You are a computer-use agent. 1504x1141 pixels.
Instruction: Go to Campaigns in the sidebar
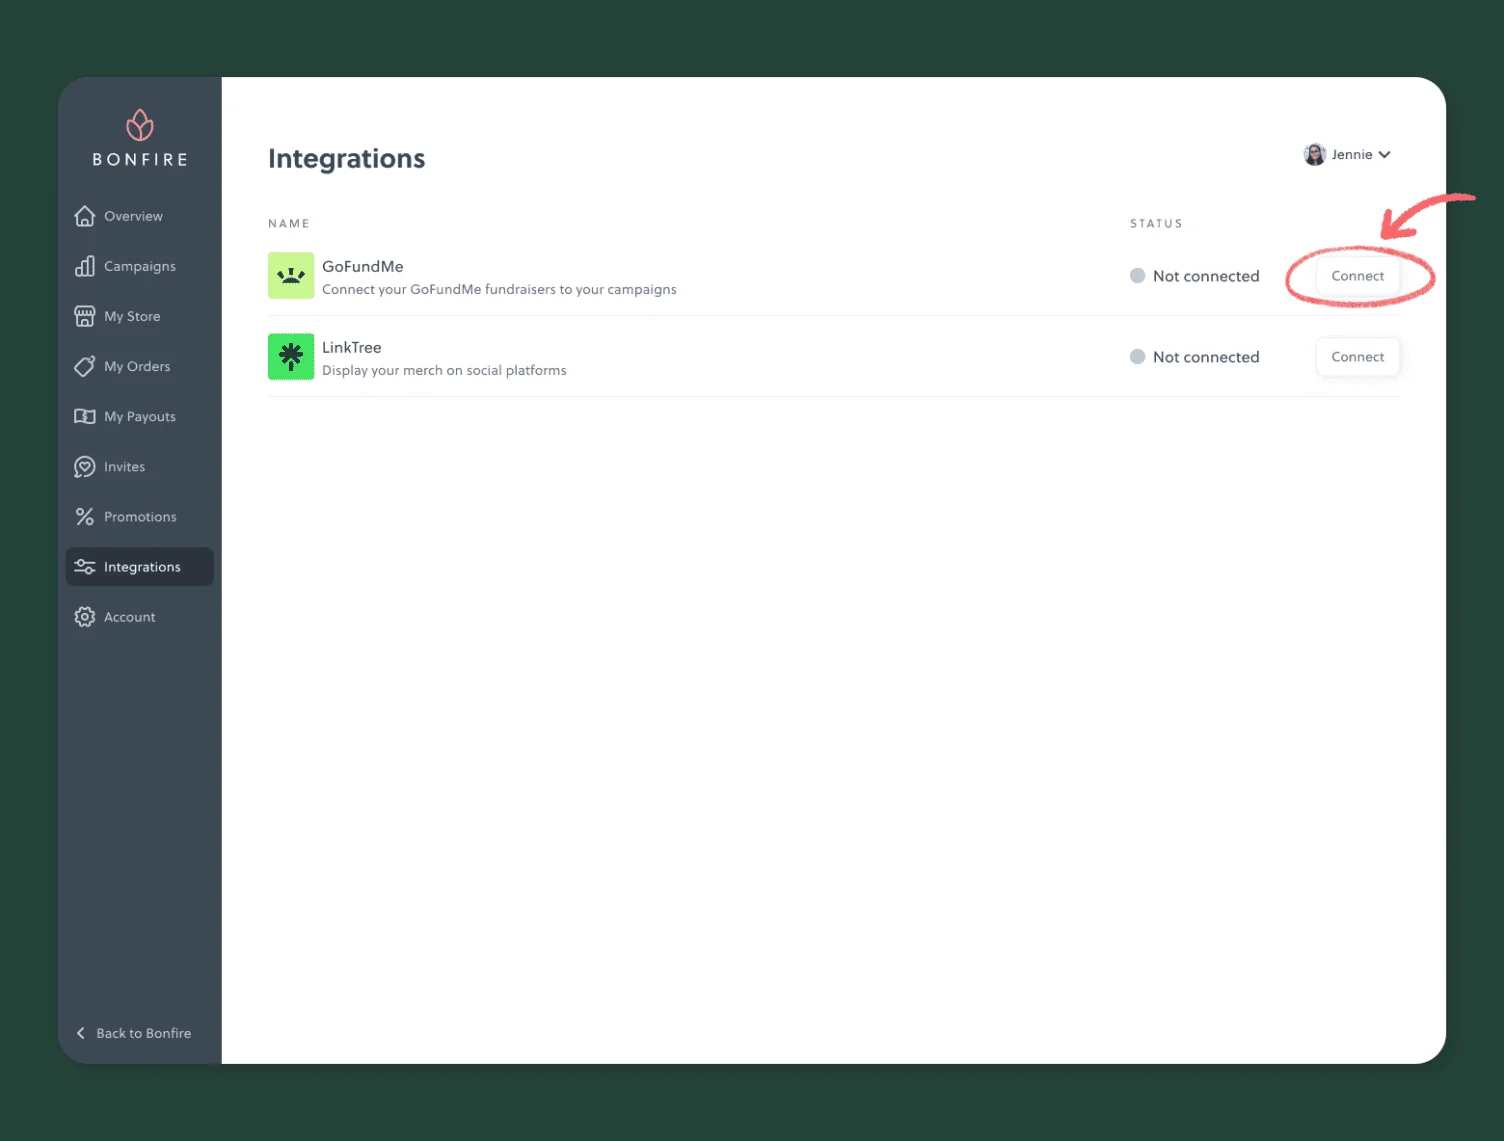[140, 266]
